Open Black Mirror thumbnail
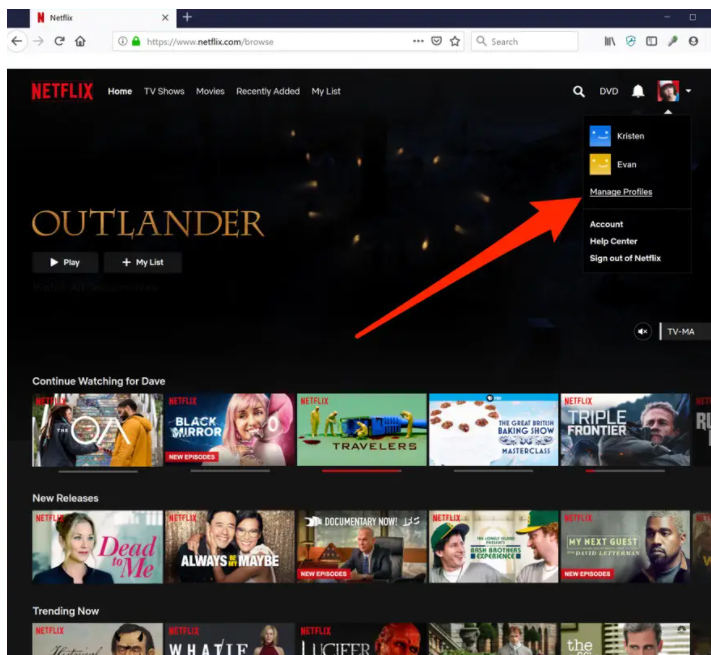The width and height of the screenshot is (711, 655). 229,430
